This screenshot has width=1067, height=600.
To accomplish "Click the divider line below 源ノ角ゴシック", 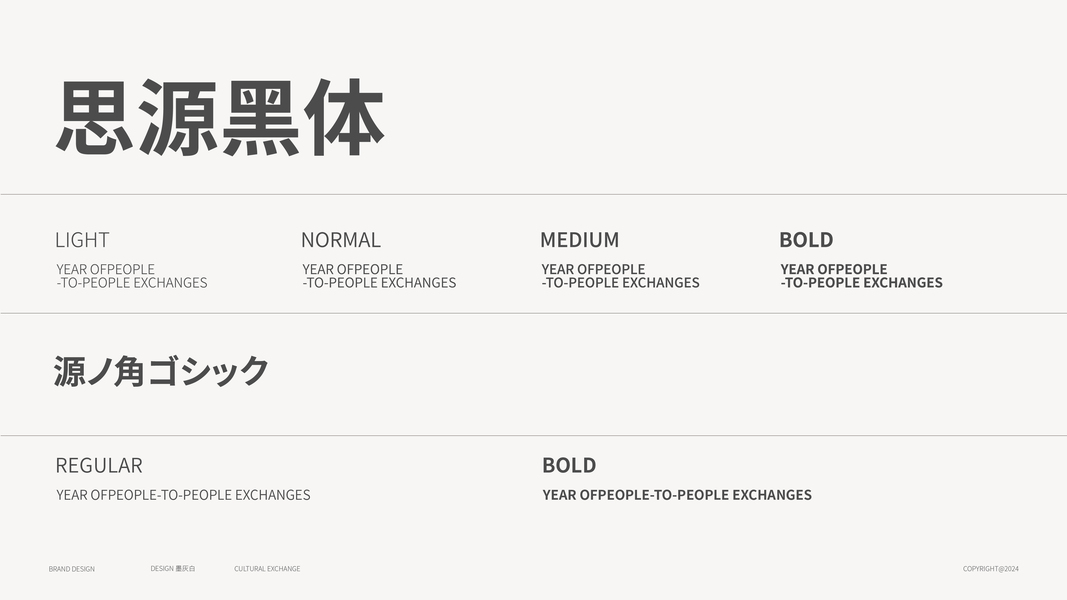I will click(x=533, y=435).
